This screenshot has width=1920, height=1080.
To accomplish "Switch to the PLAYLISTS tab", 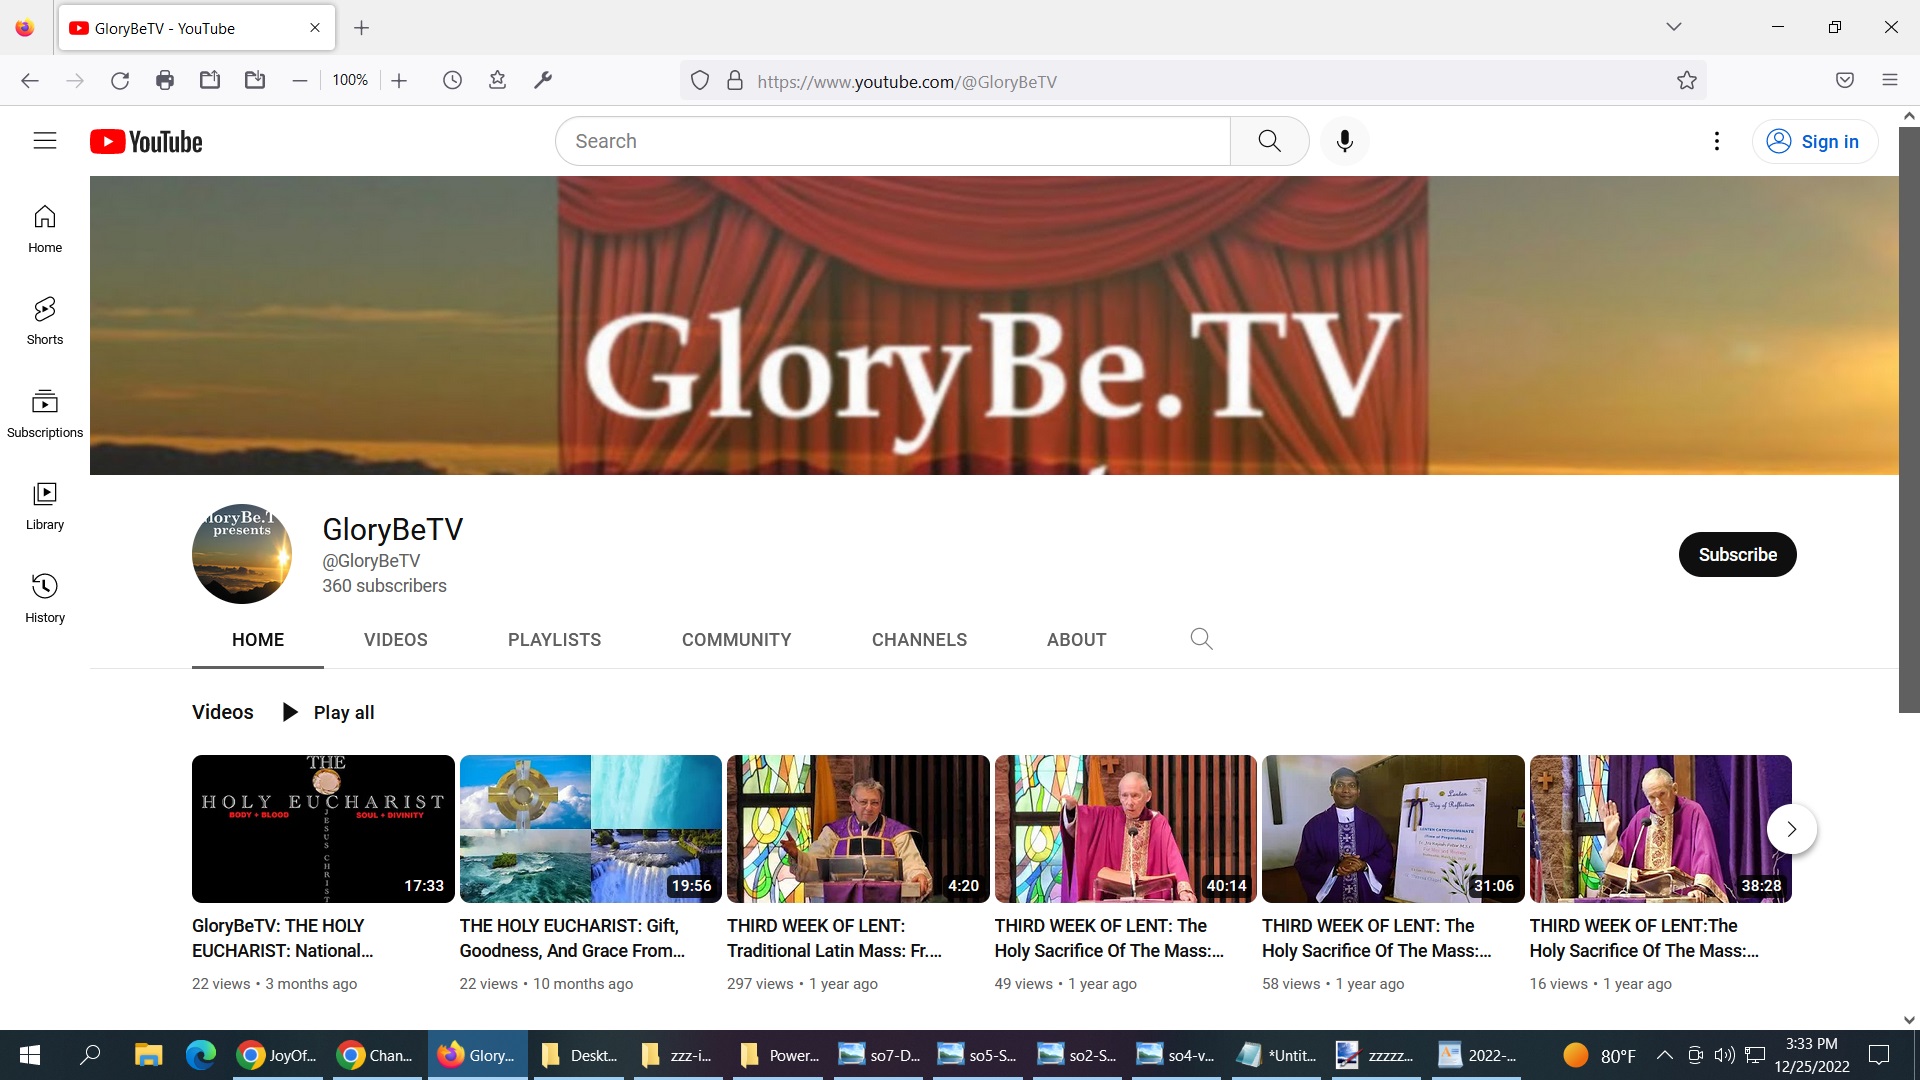I will point(555,640).
